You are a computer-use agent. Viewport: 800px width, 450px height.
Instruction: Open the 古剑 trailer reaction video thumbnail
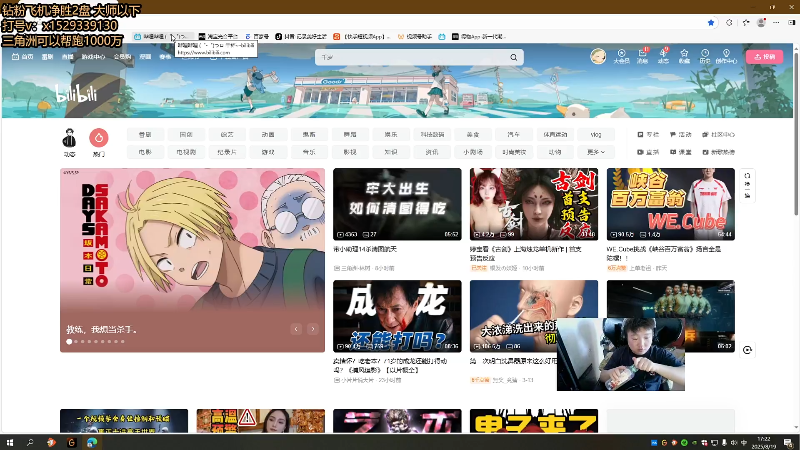534,204
